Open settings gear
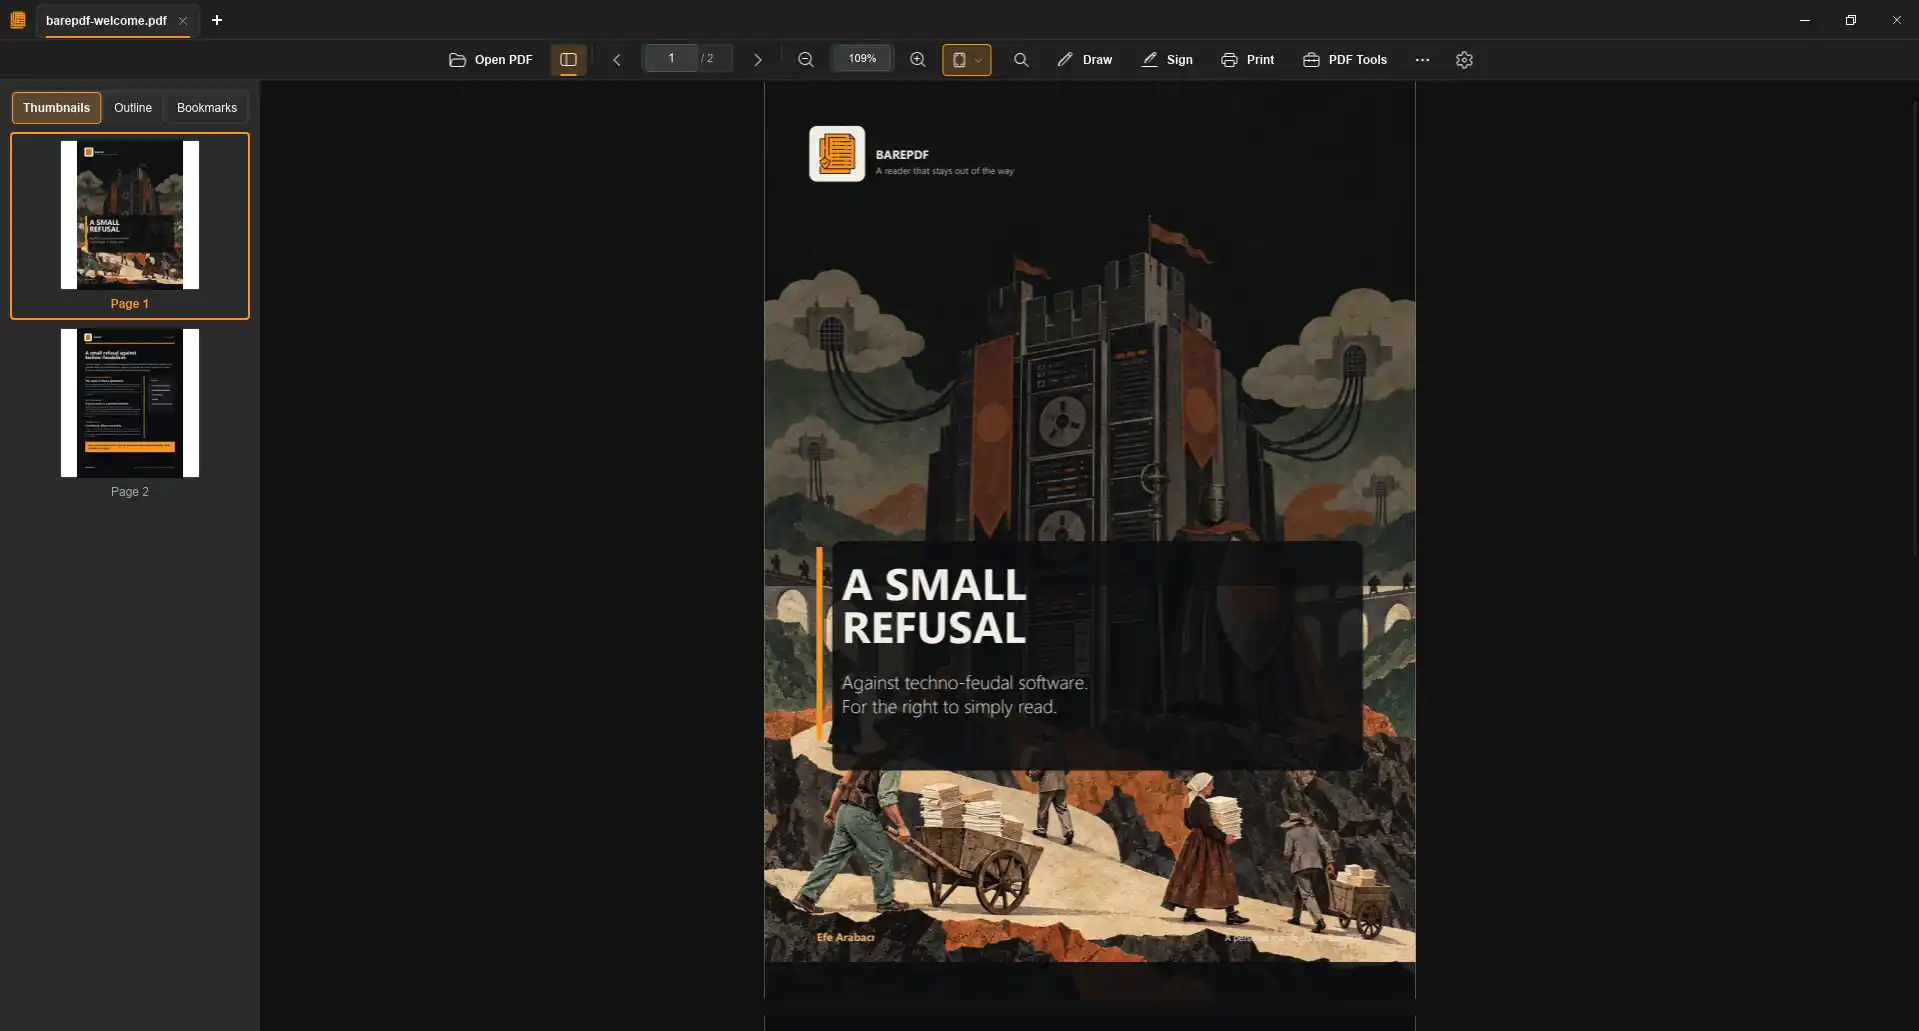1919x1031 pixels. (1464, 60)
